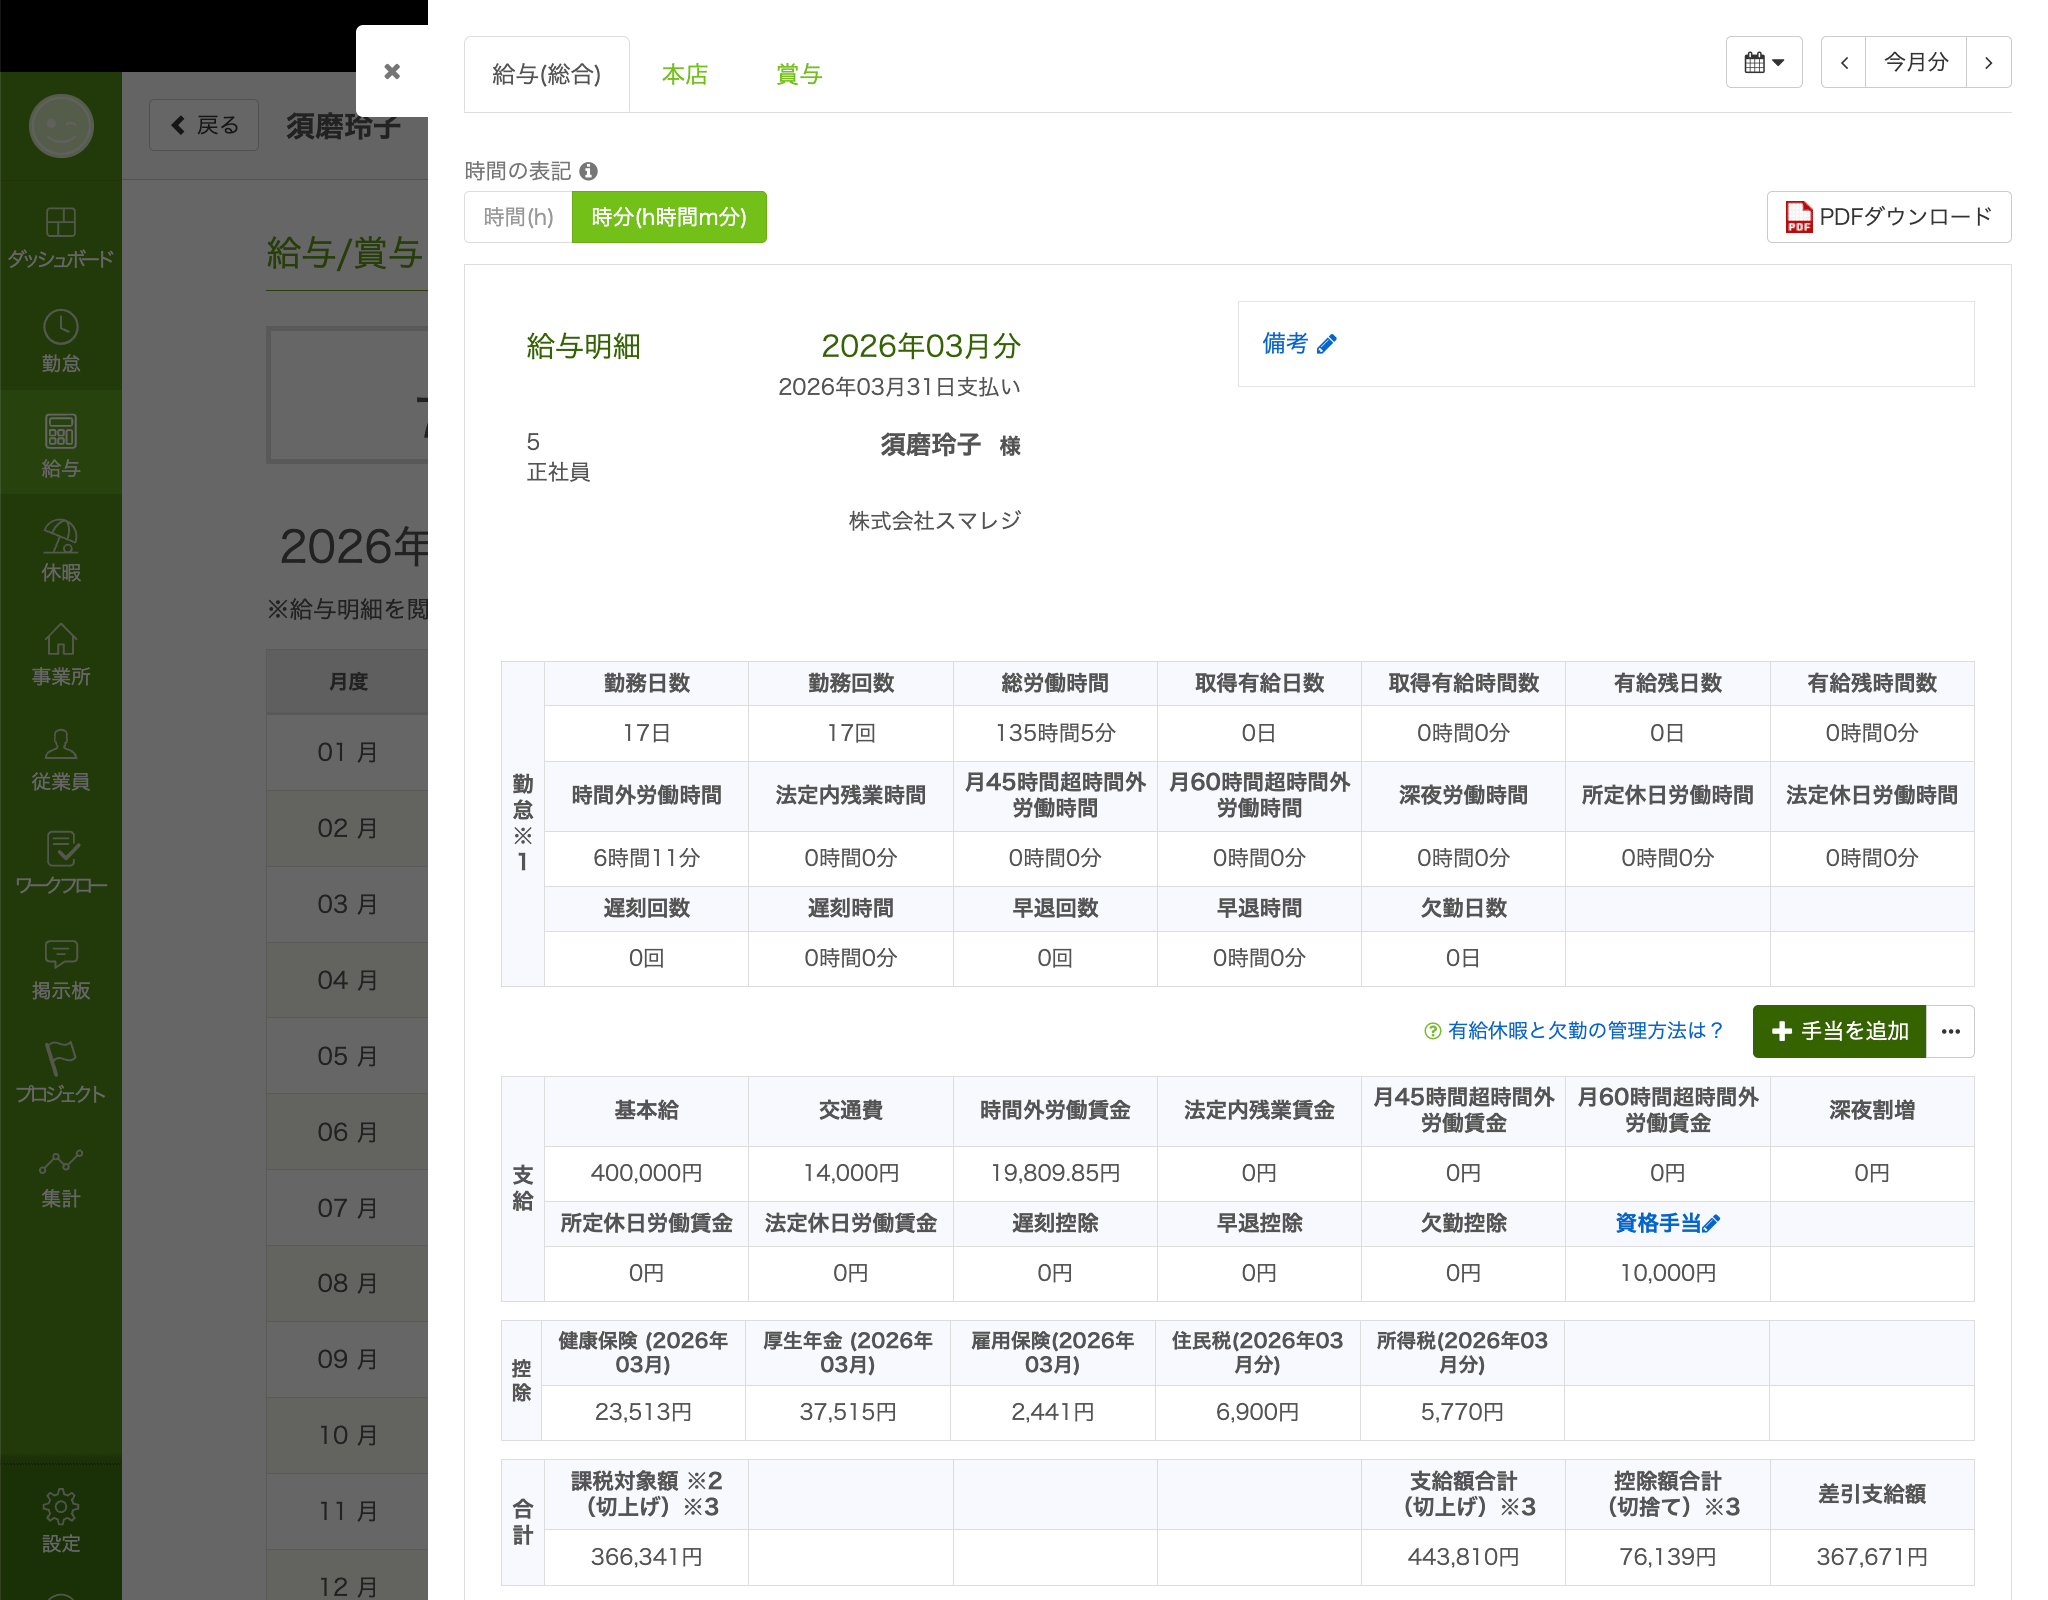Switch to the 本店 tab
The image size is (2048, 1600).
coord(684,75)
